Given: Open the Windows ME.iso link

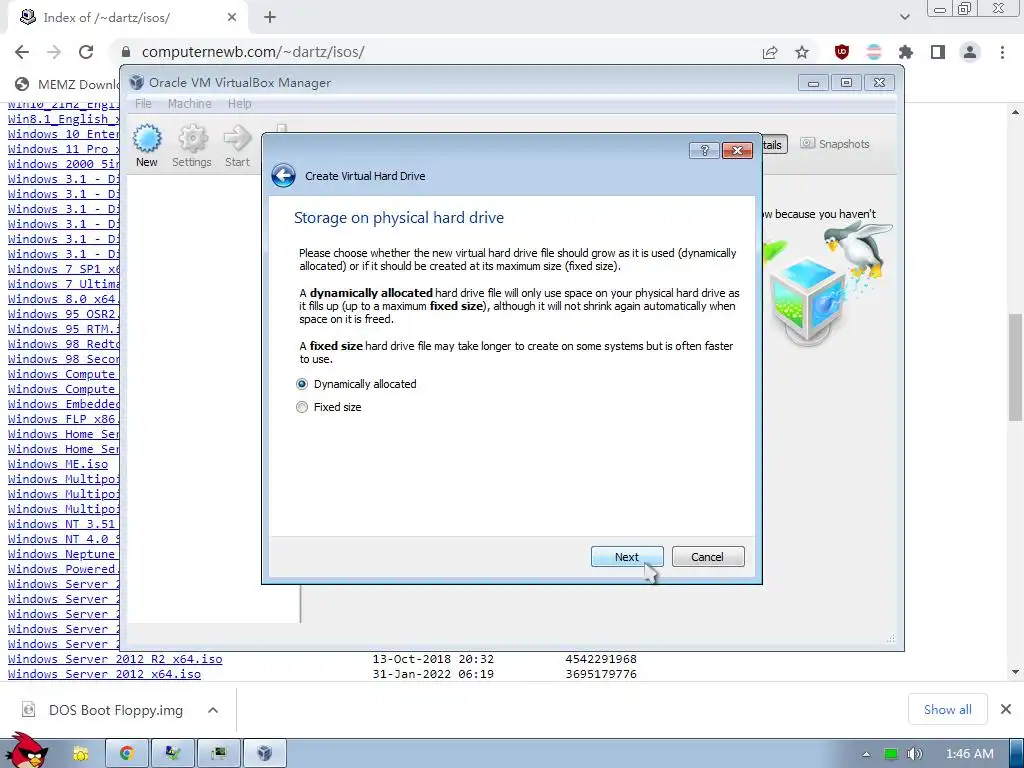Looking at the screenshot, I should (x=58, y=464).
